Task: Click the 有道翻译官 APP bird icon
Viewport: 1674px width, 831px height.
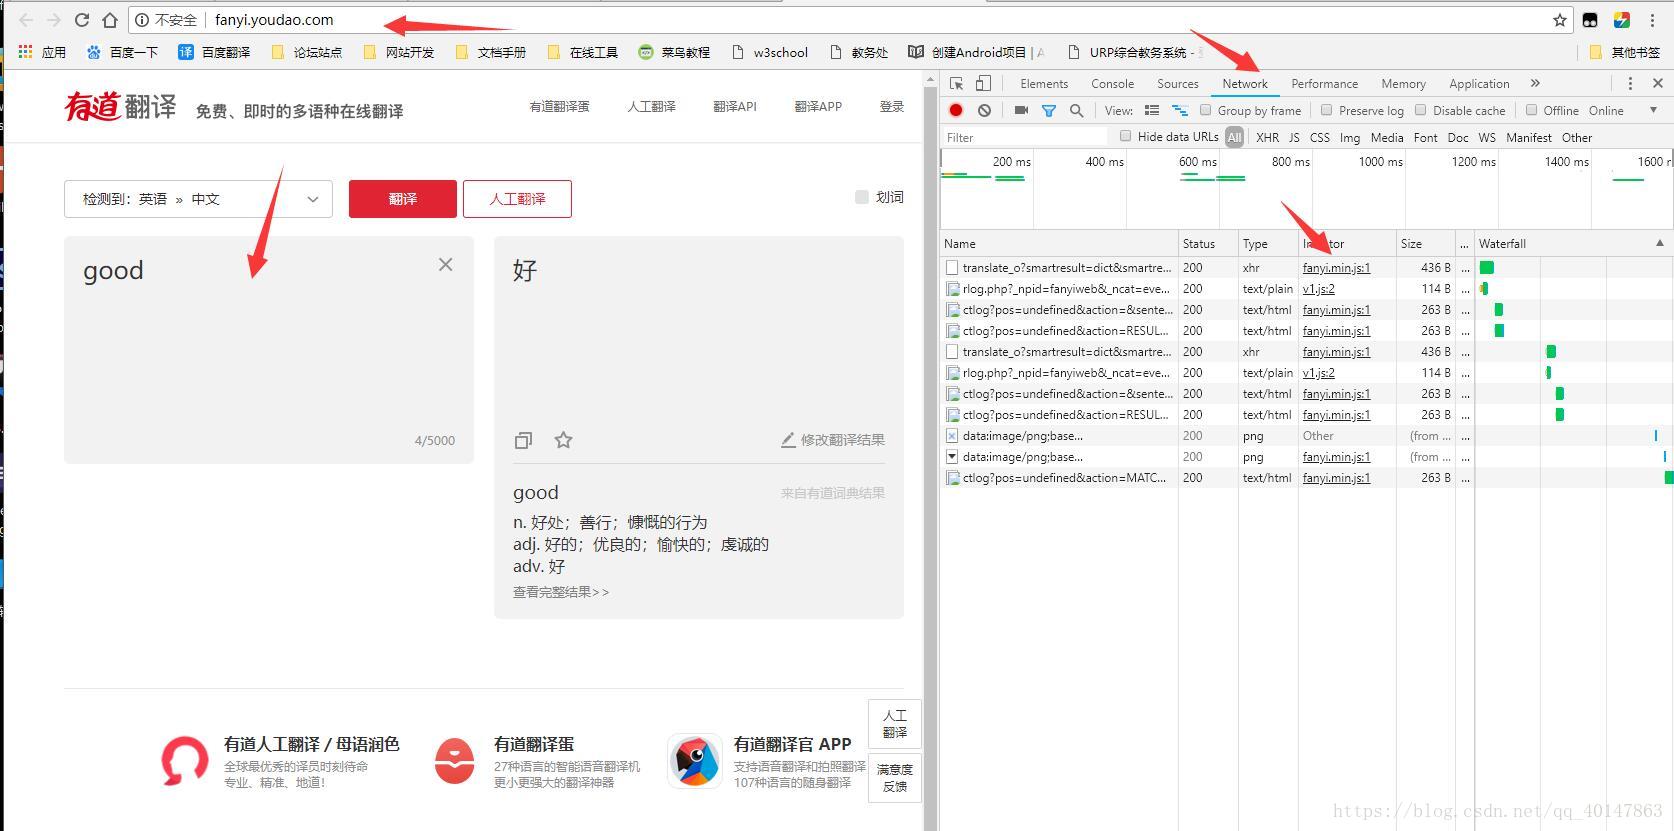Action: 694,762
